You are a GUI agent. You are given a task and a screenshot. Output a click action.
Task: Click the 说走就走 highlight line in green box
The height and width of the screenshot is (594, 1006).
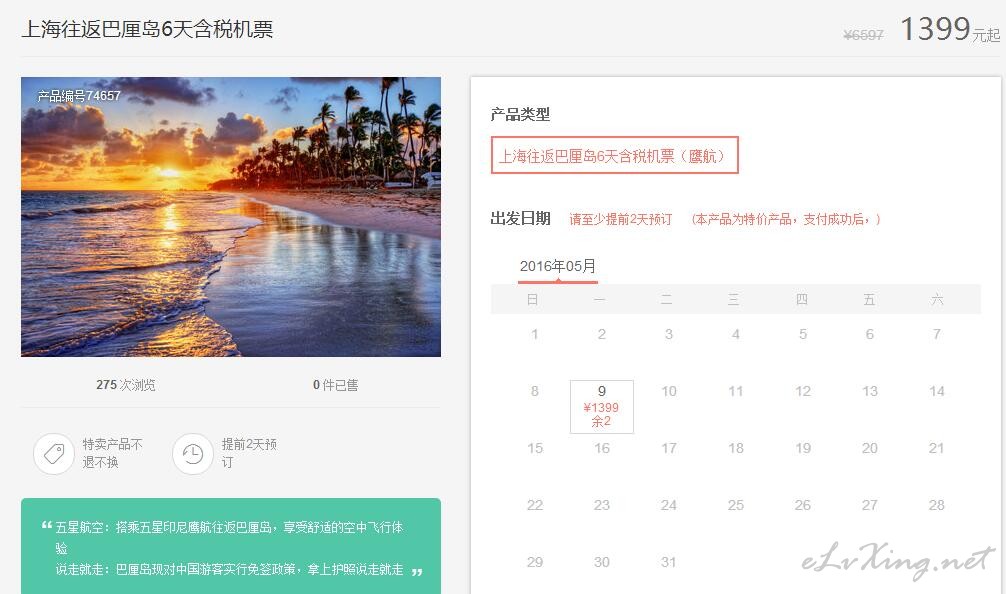pyautogui.click(x=229, y=570)
